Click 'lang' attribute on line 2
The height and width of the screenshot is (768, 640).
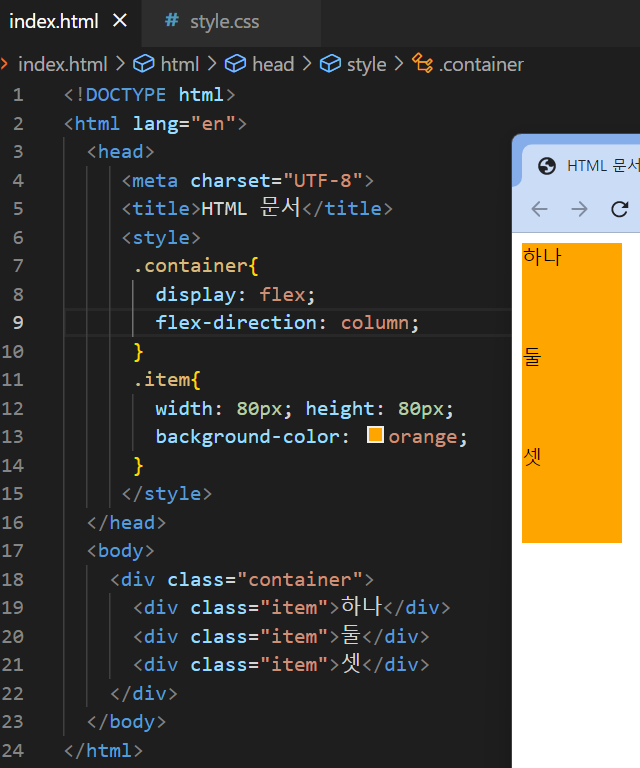click(155, 124)
